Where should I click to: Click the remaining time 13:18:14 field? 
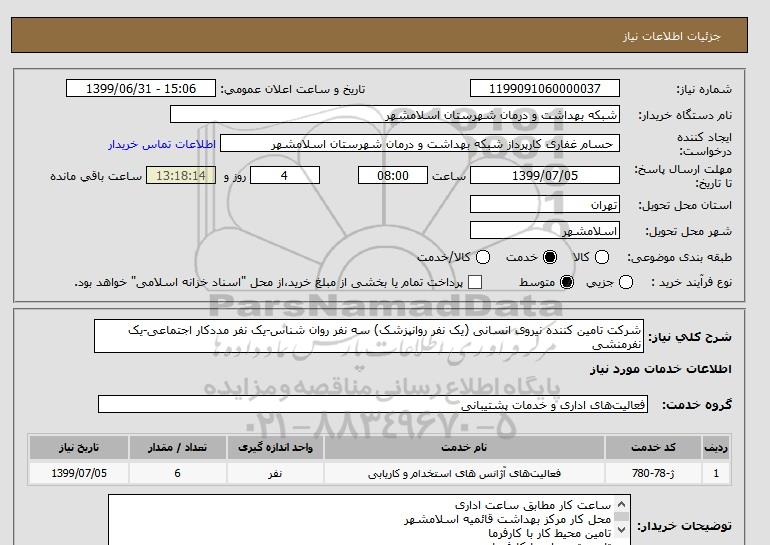[181, 175]
